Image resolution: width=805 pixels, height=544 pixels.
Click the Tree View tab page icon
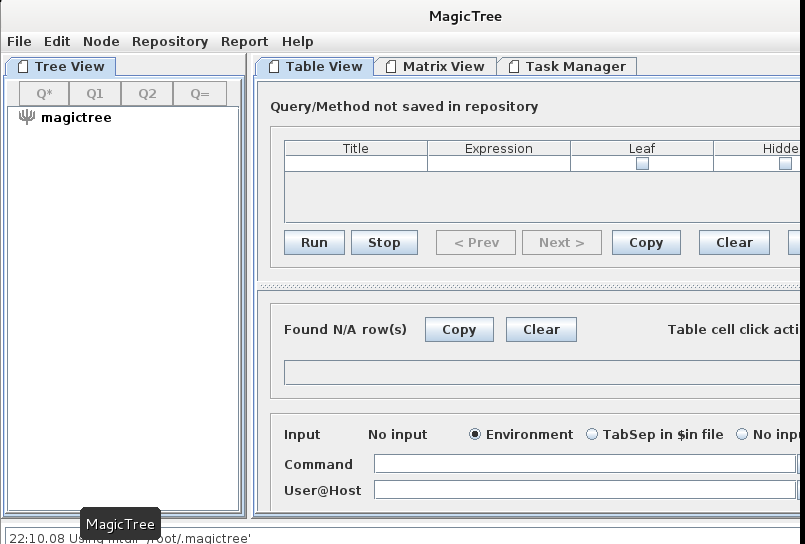[x=23, y=67]
